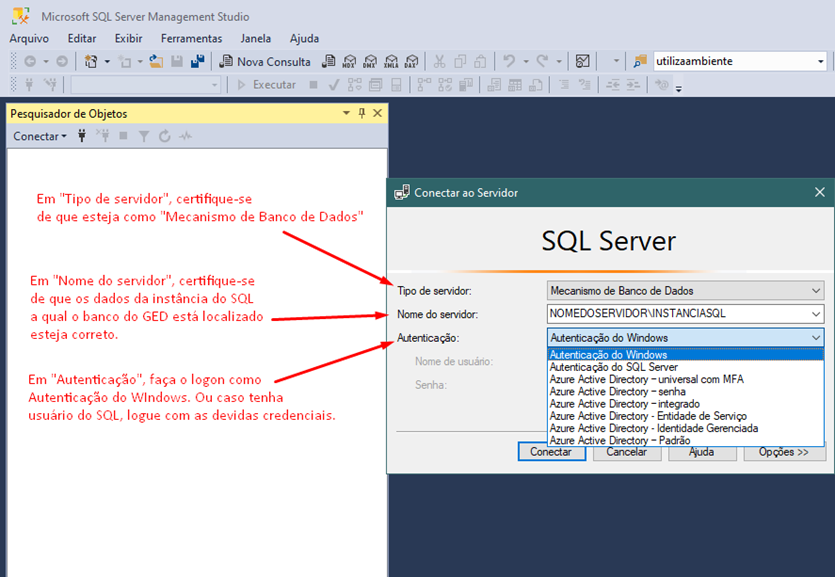Click the Save All double-disk icon
835x577 pixels.
(198, 62)
